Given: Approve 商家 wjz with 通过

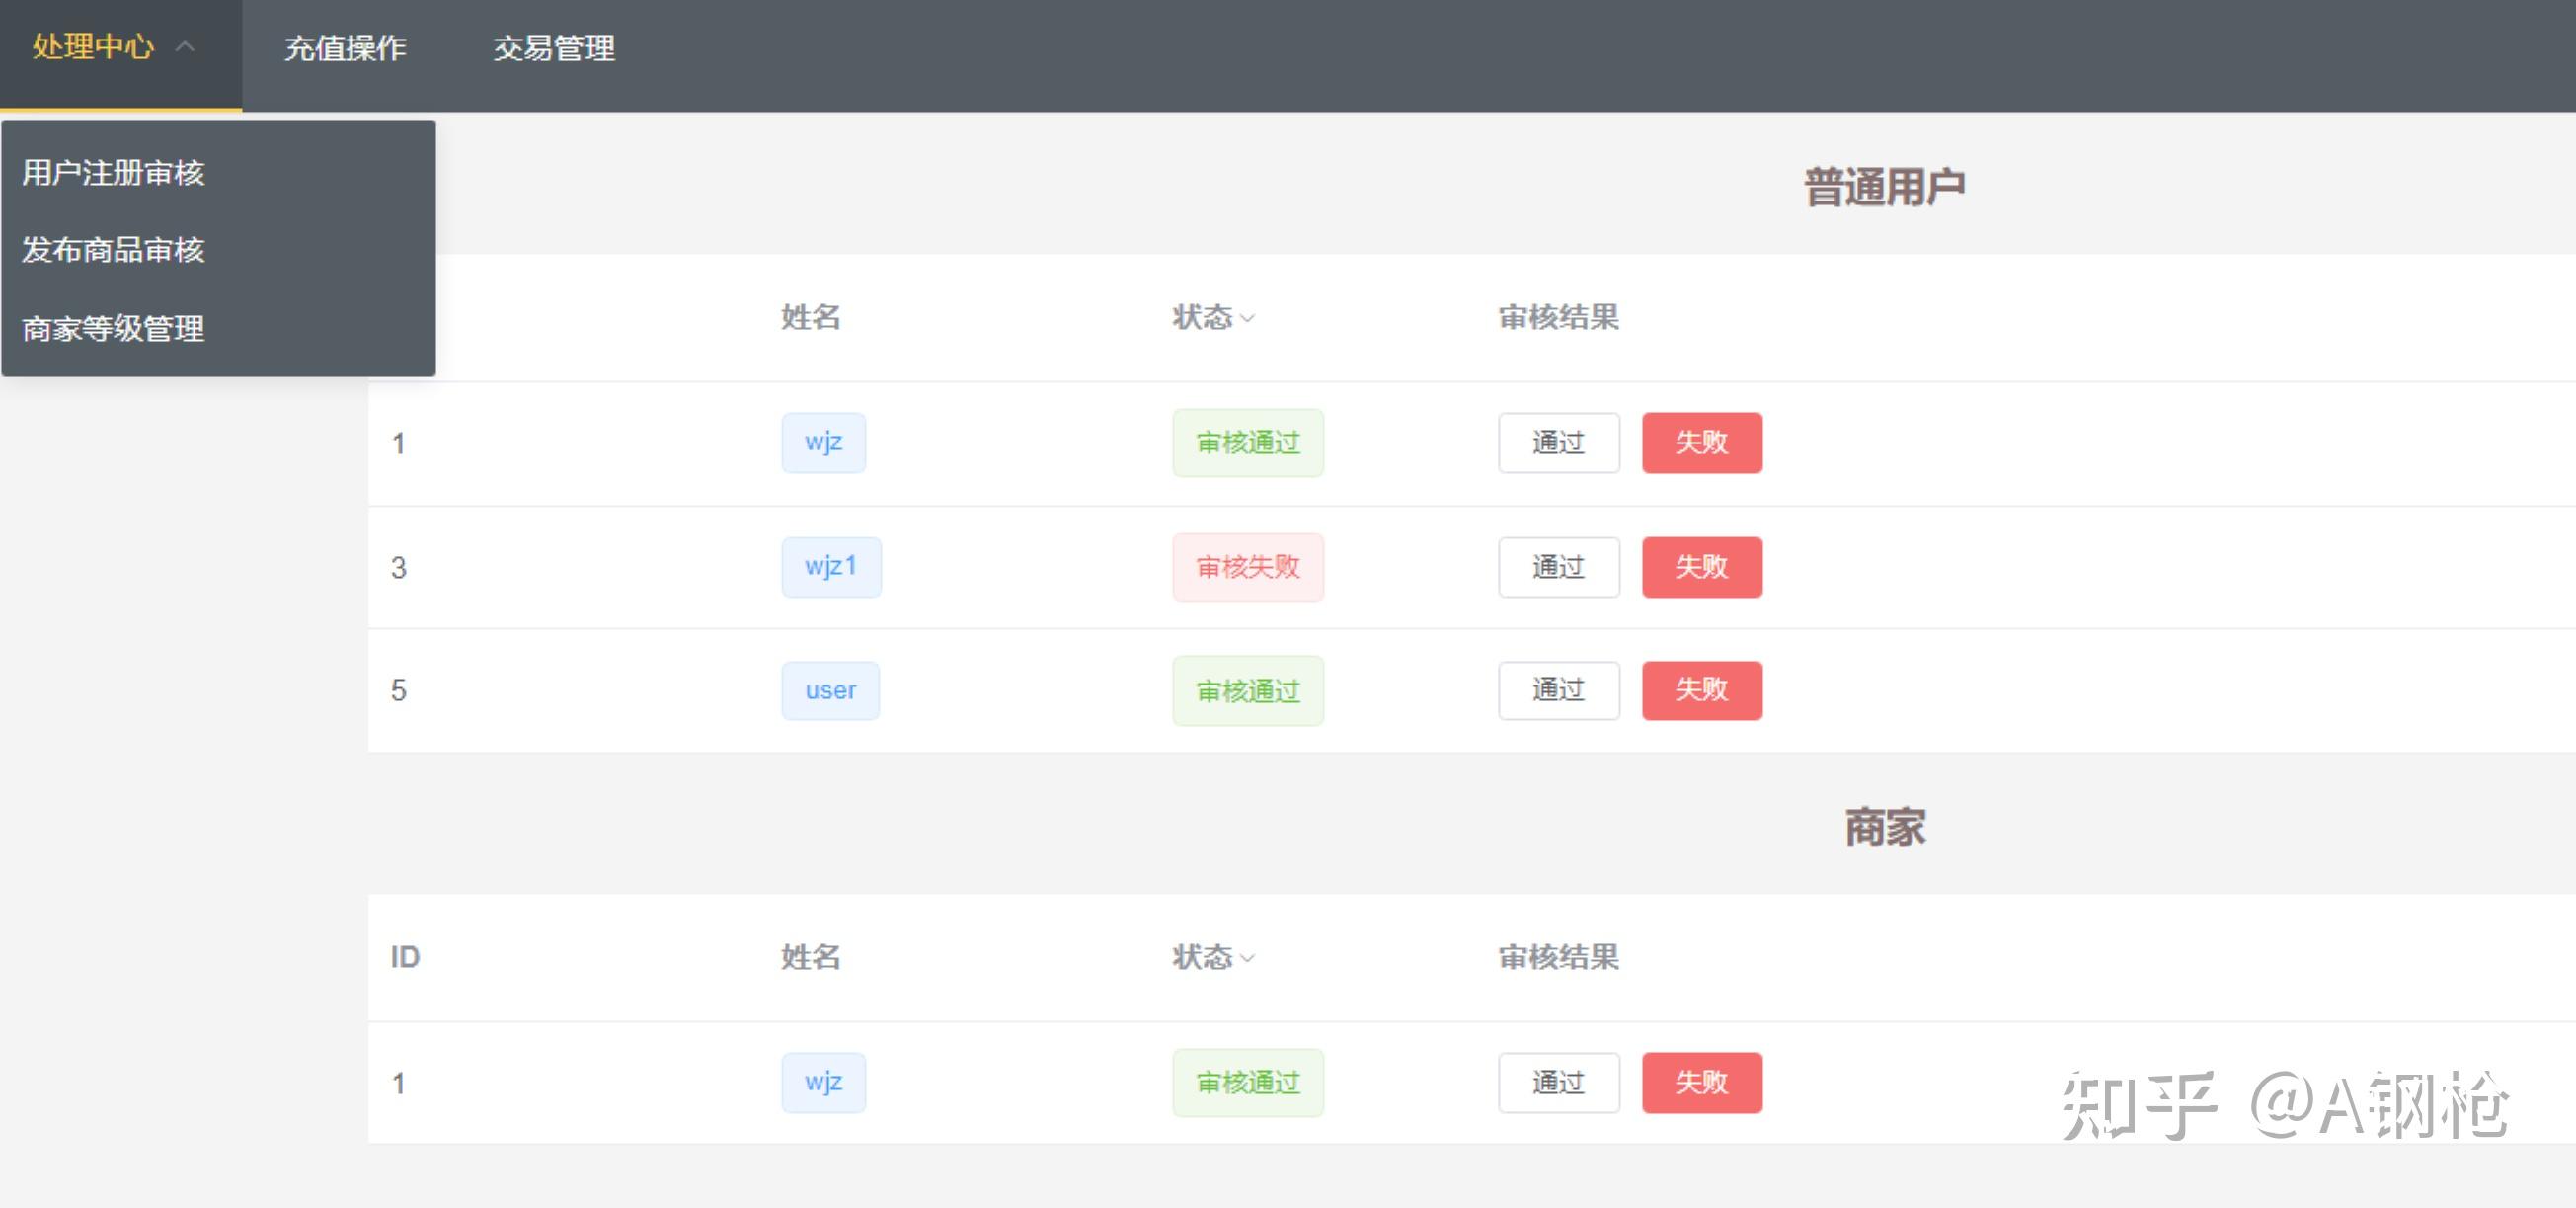Looking at the screenshot, I should click(1558, 1082).
